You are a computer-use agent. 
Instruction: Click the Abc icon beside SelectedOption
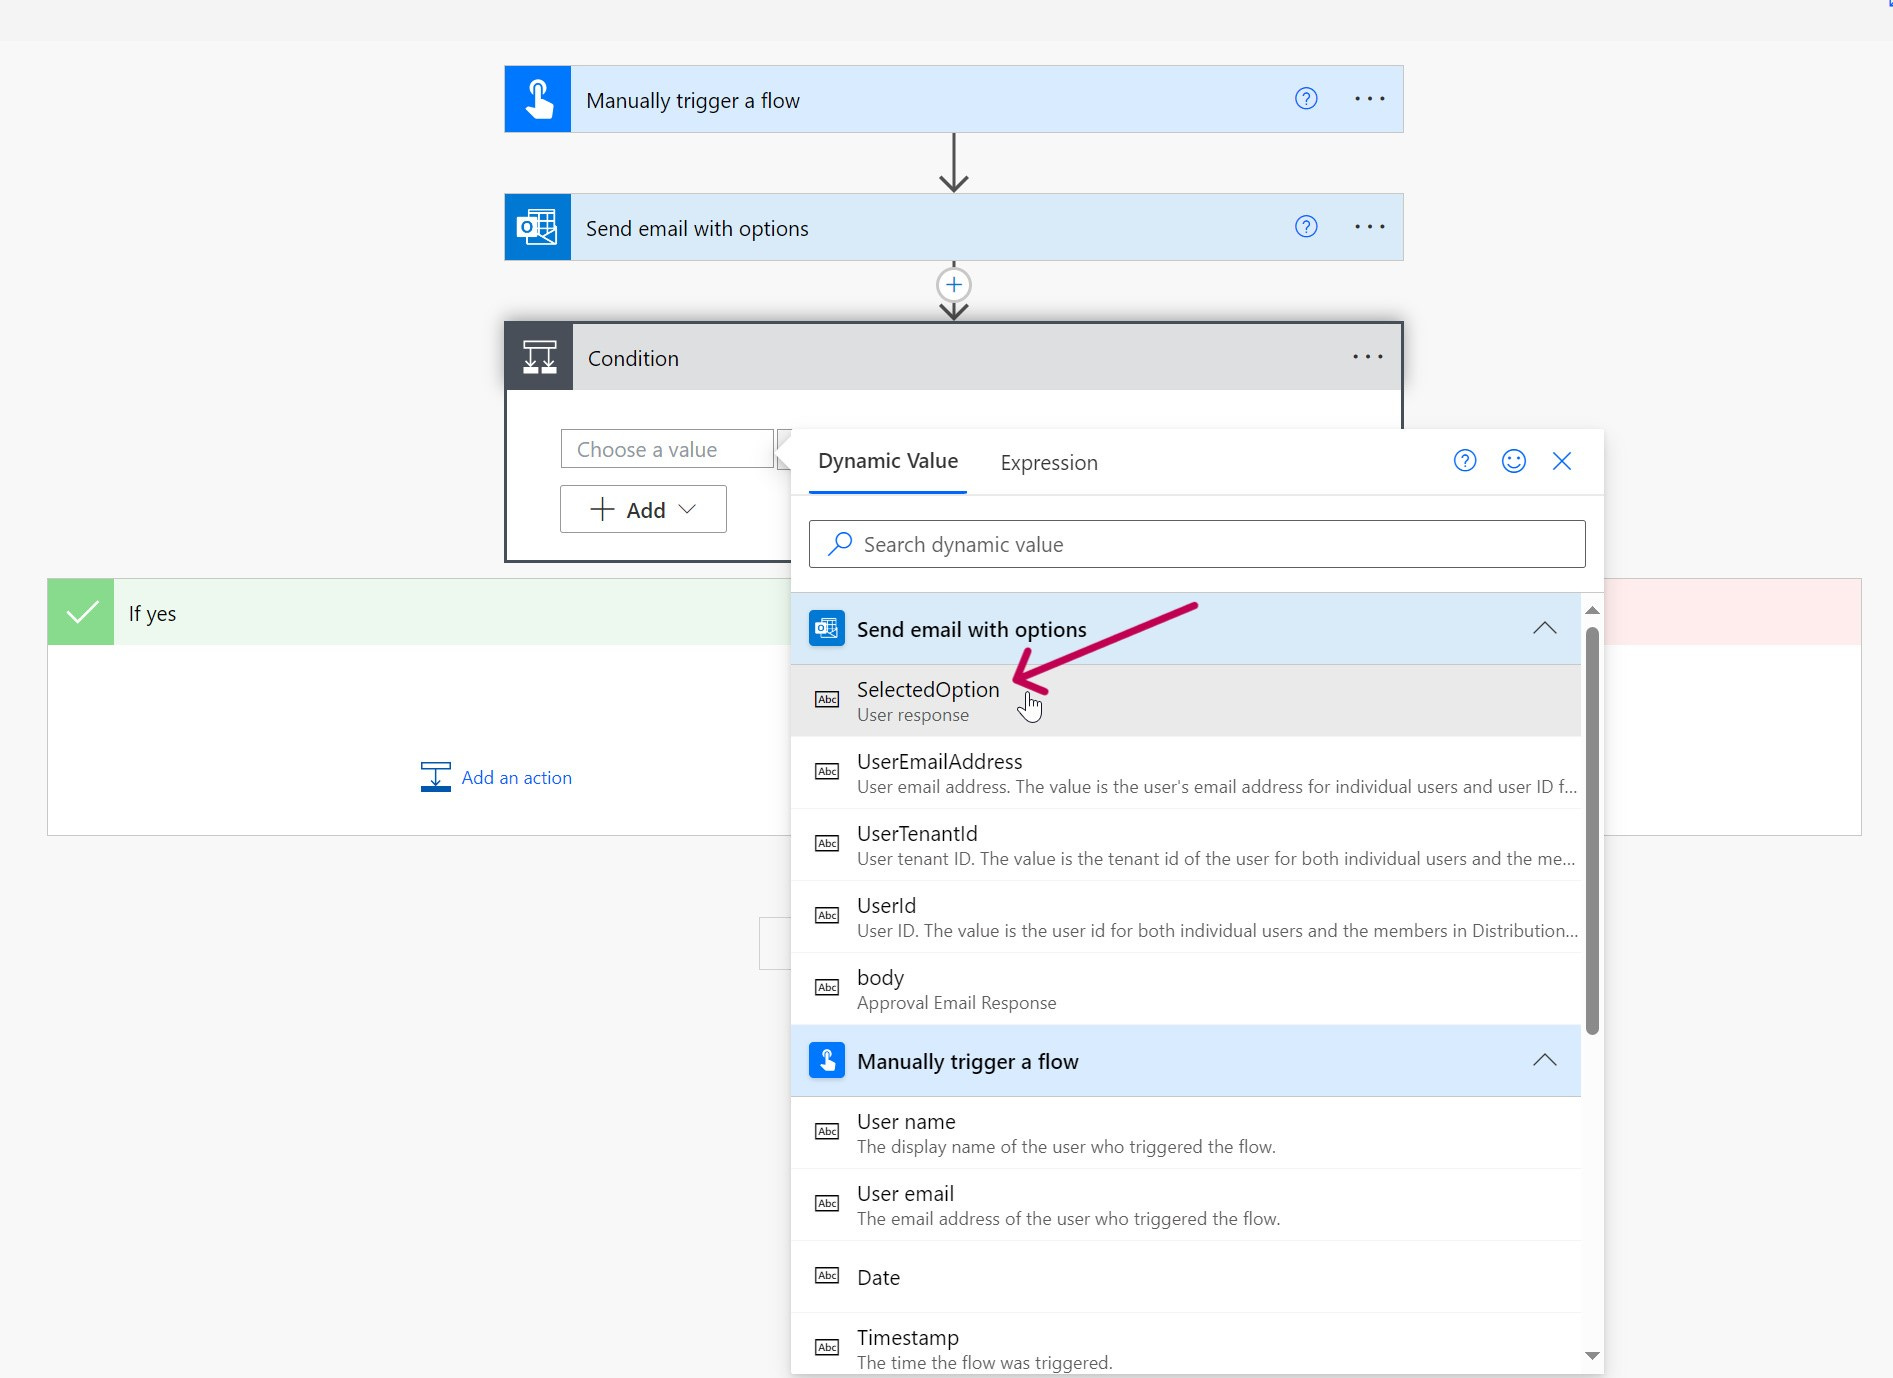point(827,699)
